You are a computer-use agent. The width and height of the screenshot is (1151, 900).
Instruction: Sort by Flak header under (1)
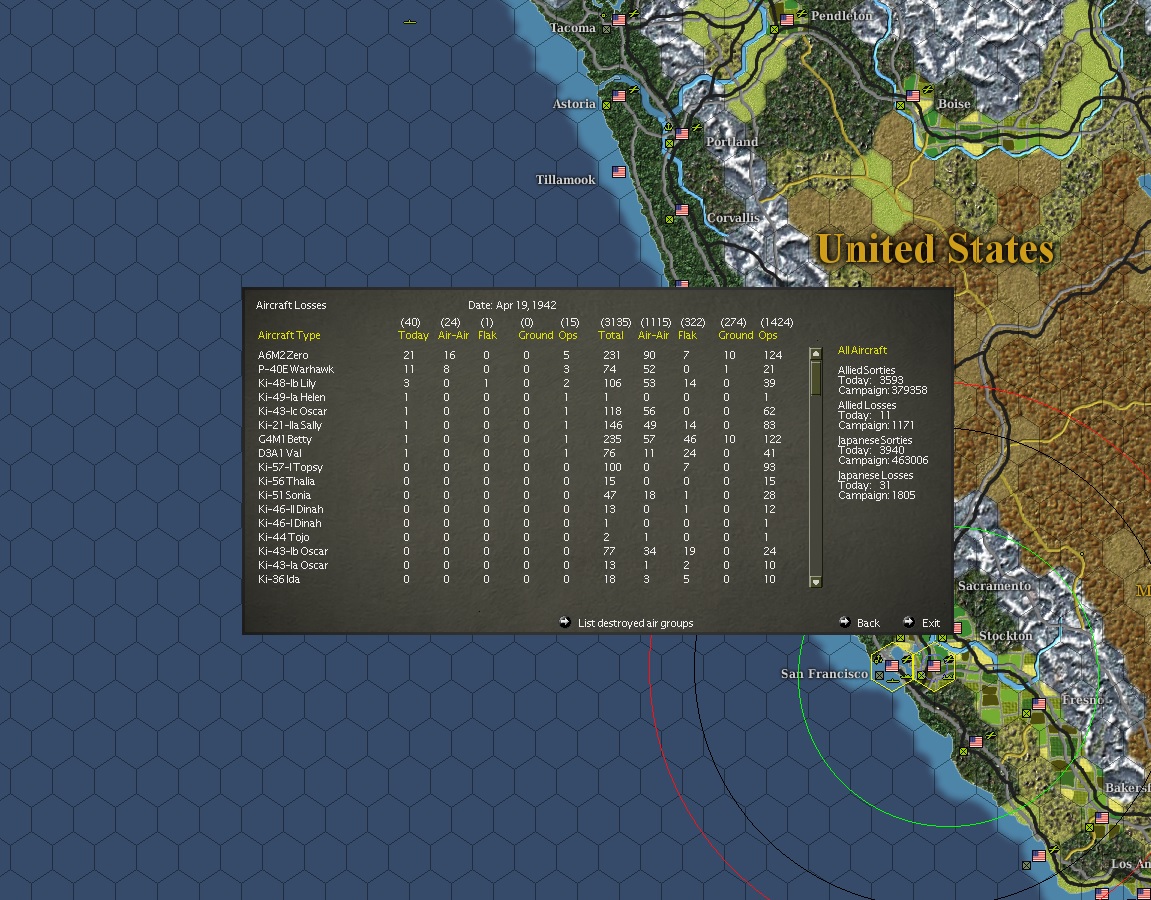[x=487, y=335]
